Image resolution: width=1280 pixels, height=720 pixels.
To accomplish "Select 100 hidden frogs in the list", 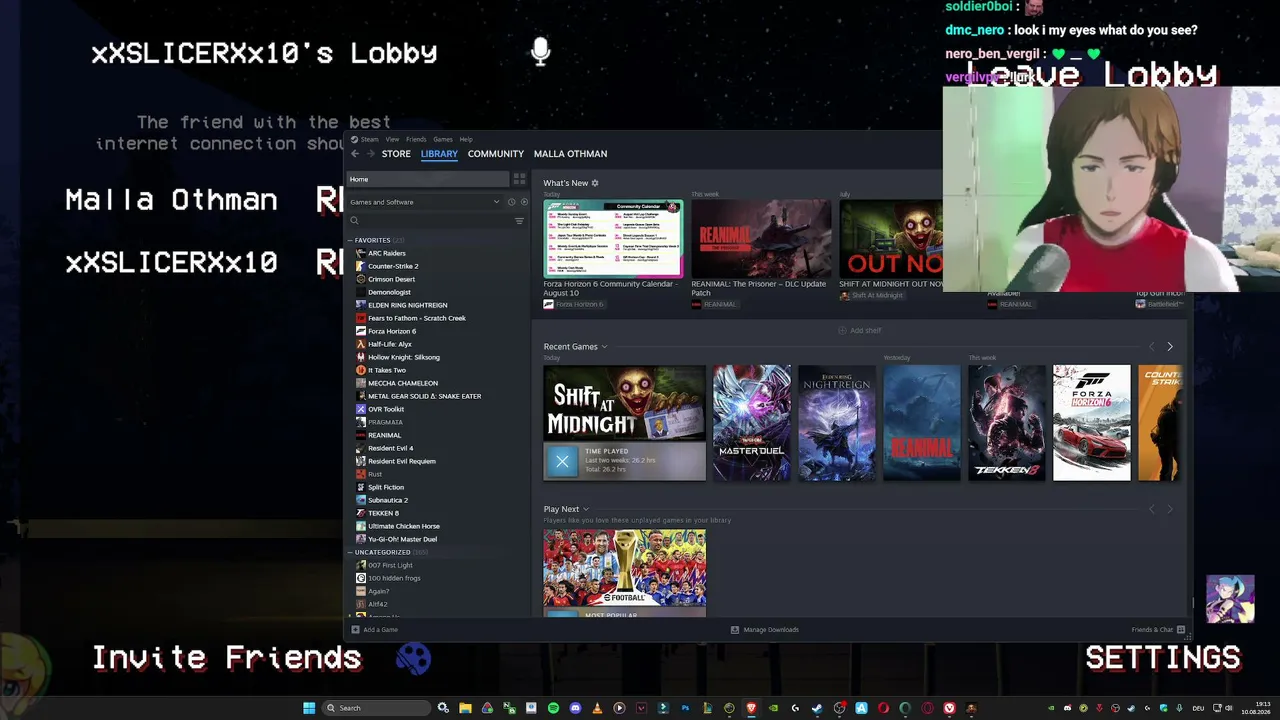I will click(394, 578).
